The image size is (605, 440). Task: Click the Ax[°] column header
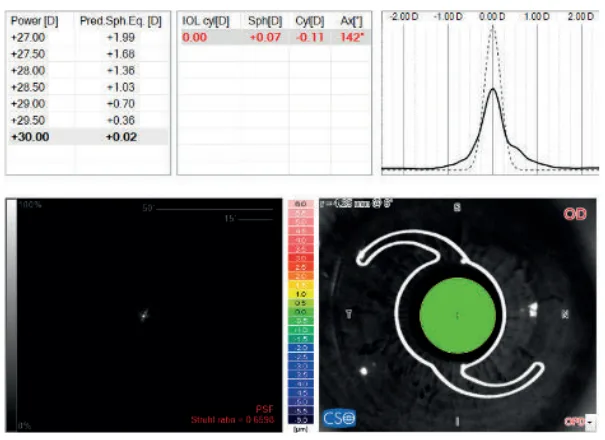pyautogui.click(x=352, y=21)
